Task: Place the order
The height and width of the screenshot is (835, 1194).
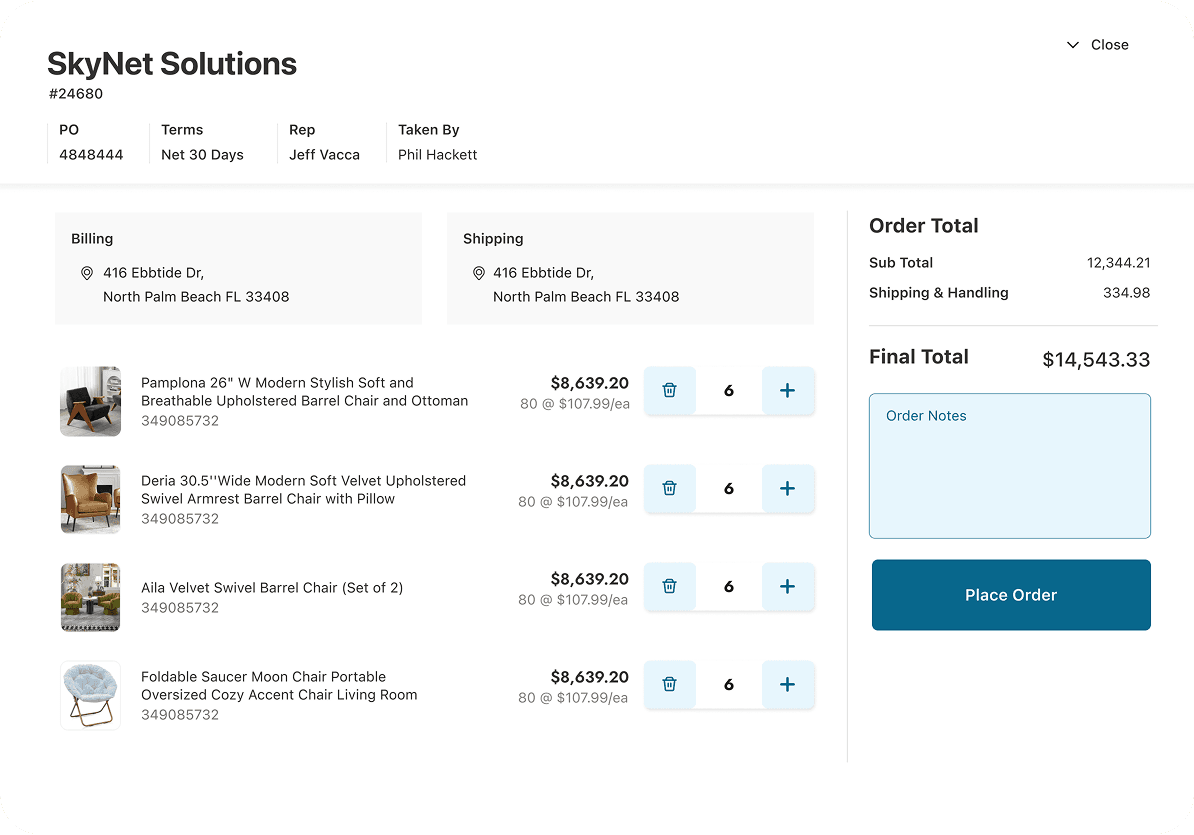Action: pyautogui.click(x=1011, y=595)
